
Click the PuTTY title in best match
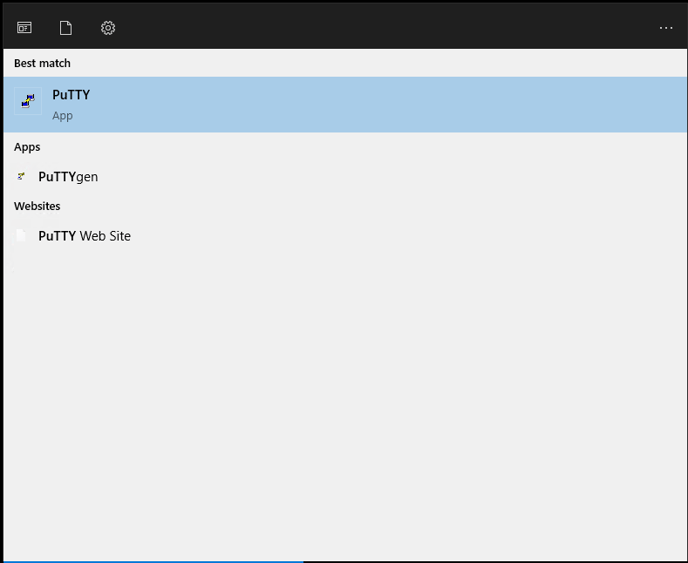[x=71, y=95]
